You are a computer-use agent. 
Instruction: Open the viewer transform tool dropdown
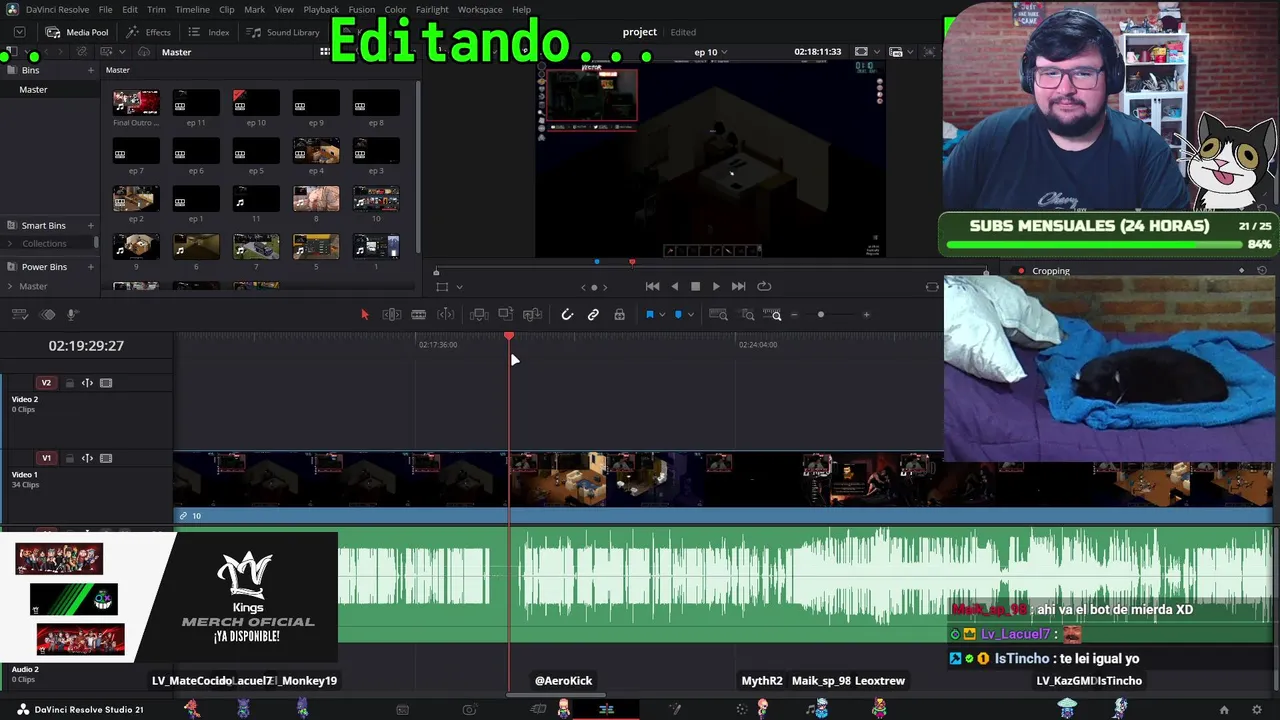tap(459, 287)
